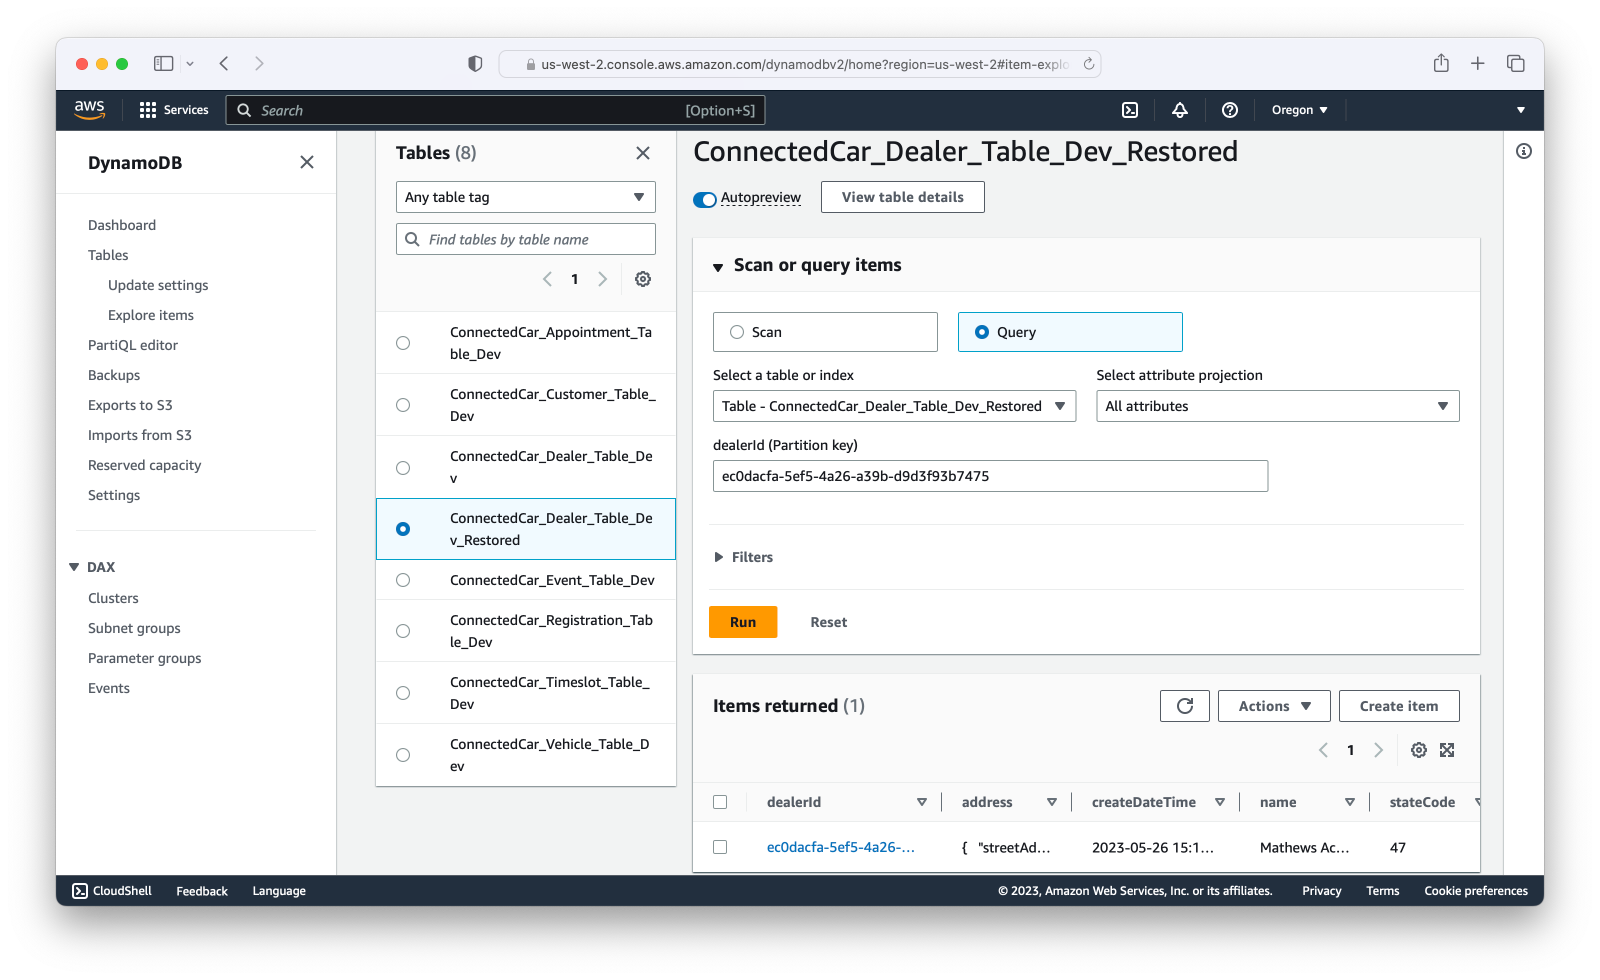The width and height of the screenshot is (1600, 980).
Task: Close the DynamoDB navigation panel
Action: 307,162
